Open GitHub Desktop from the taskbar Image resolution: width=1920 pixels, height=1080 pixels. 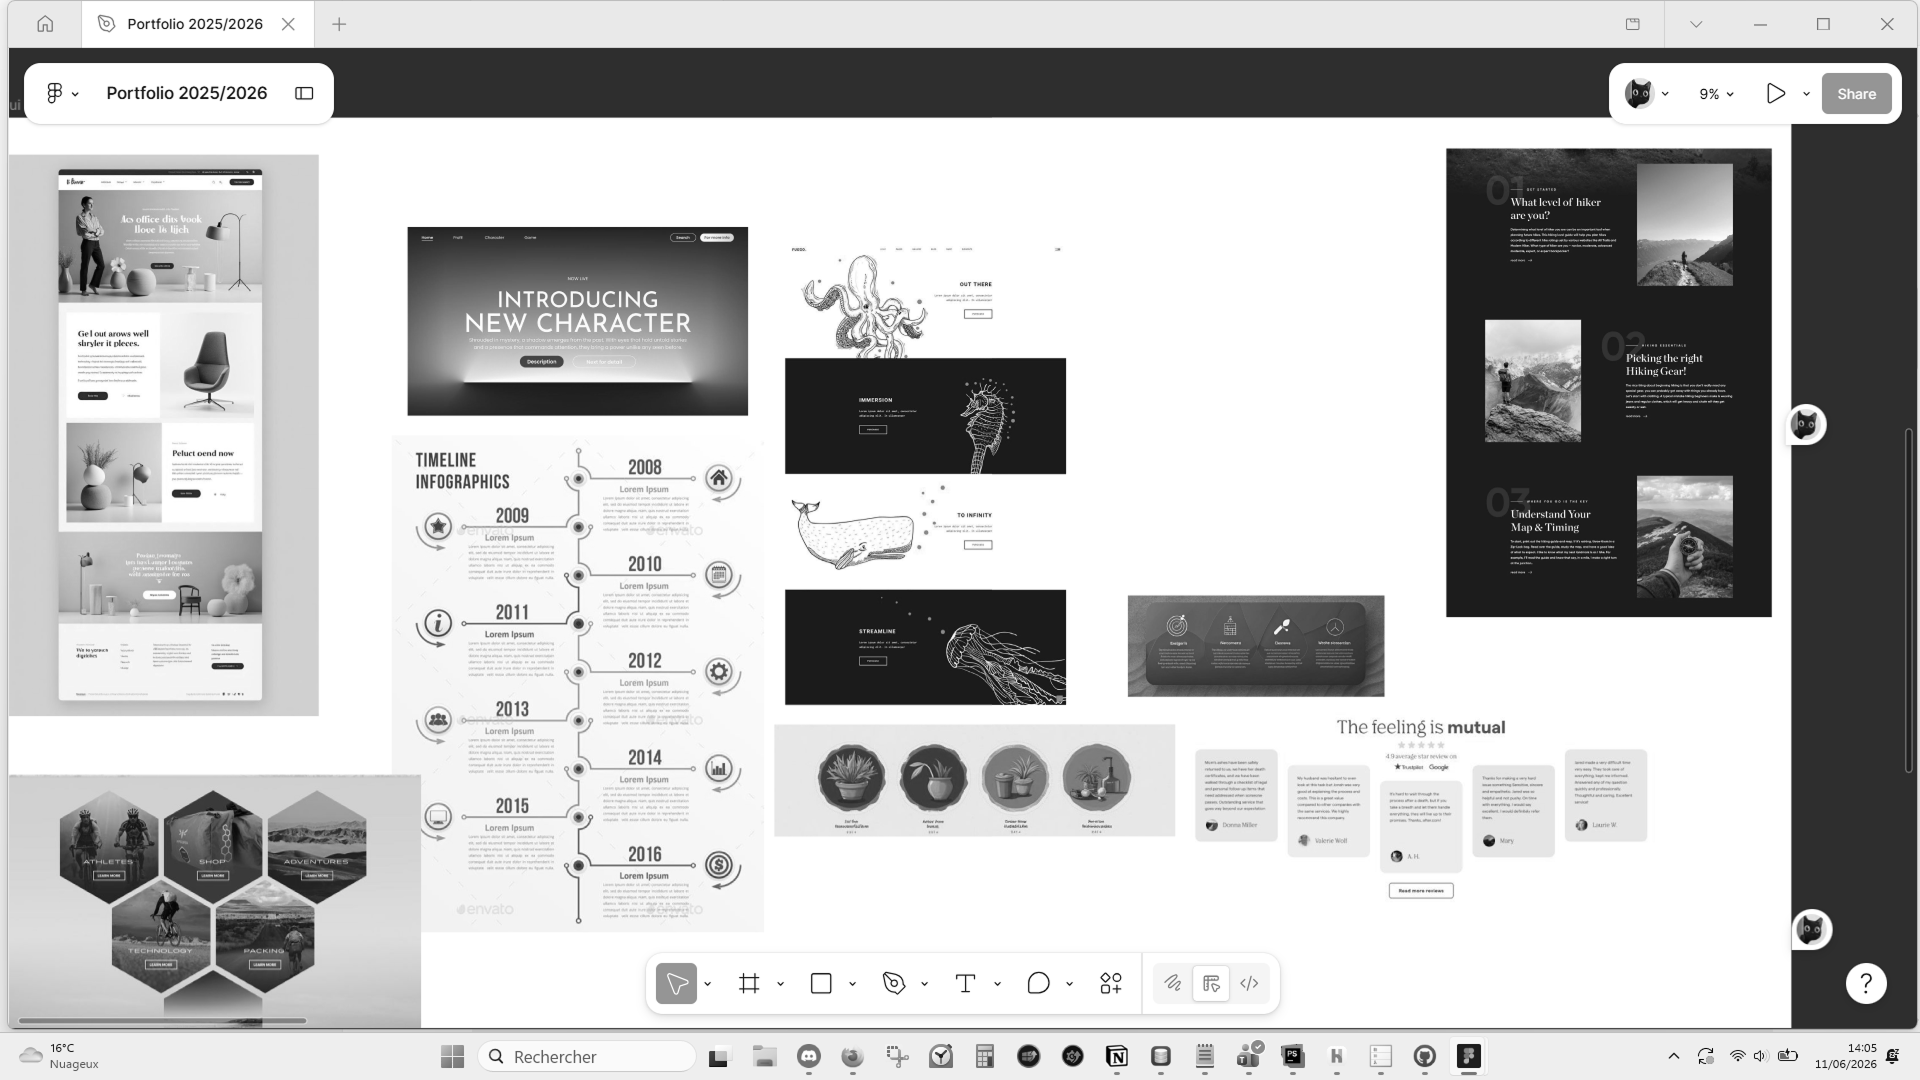(1425, 1056)
